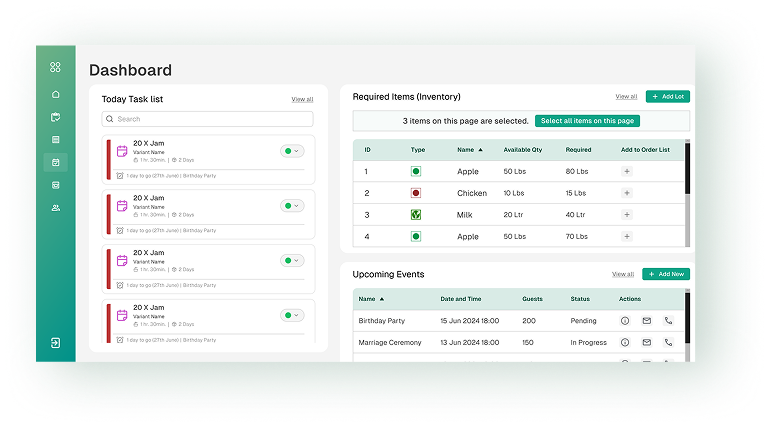The height and width of the screenshot is (426, 769).
Task: Click the logout icon at sidebar bottom
Action: click(56, 342)
